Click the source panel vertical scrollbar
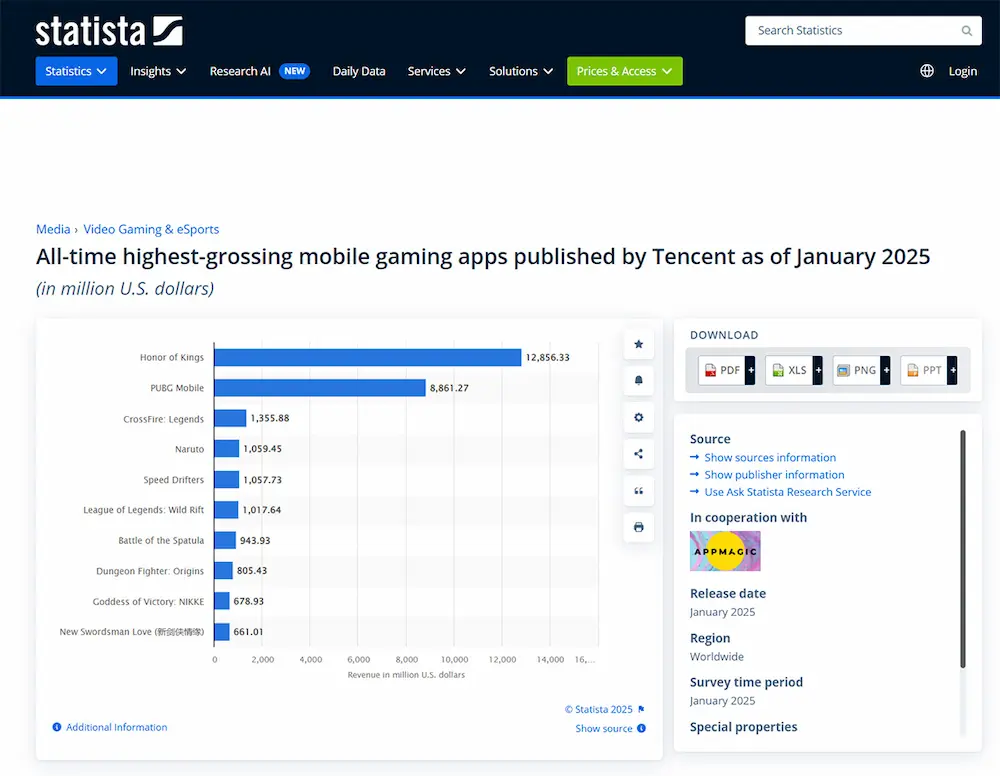 [963, 548]
